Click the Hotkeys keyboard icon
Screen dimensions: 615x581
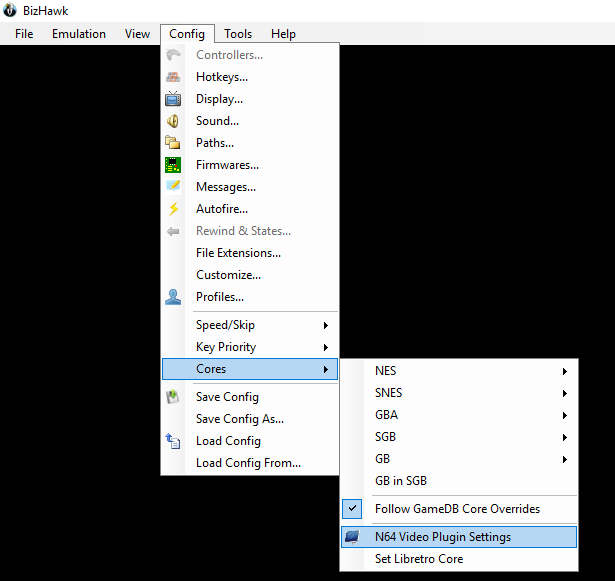click(174, 77)
